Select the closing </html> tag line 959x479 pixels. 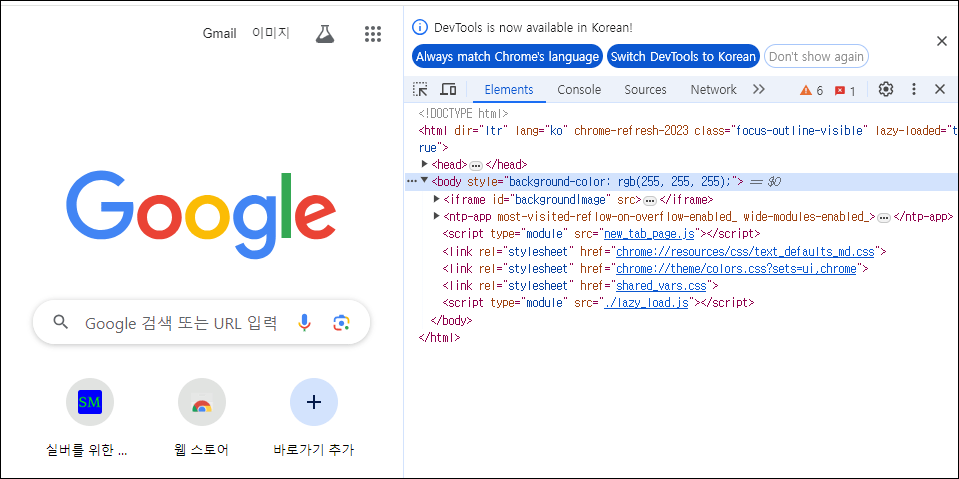[439, 337]
